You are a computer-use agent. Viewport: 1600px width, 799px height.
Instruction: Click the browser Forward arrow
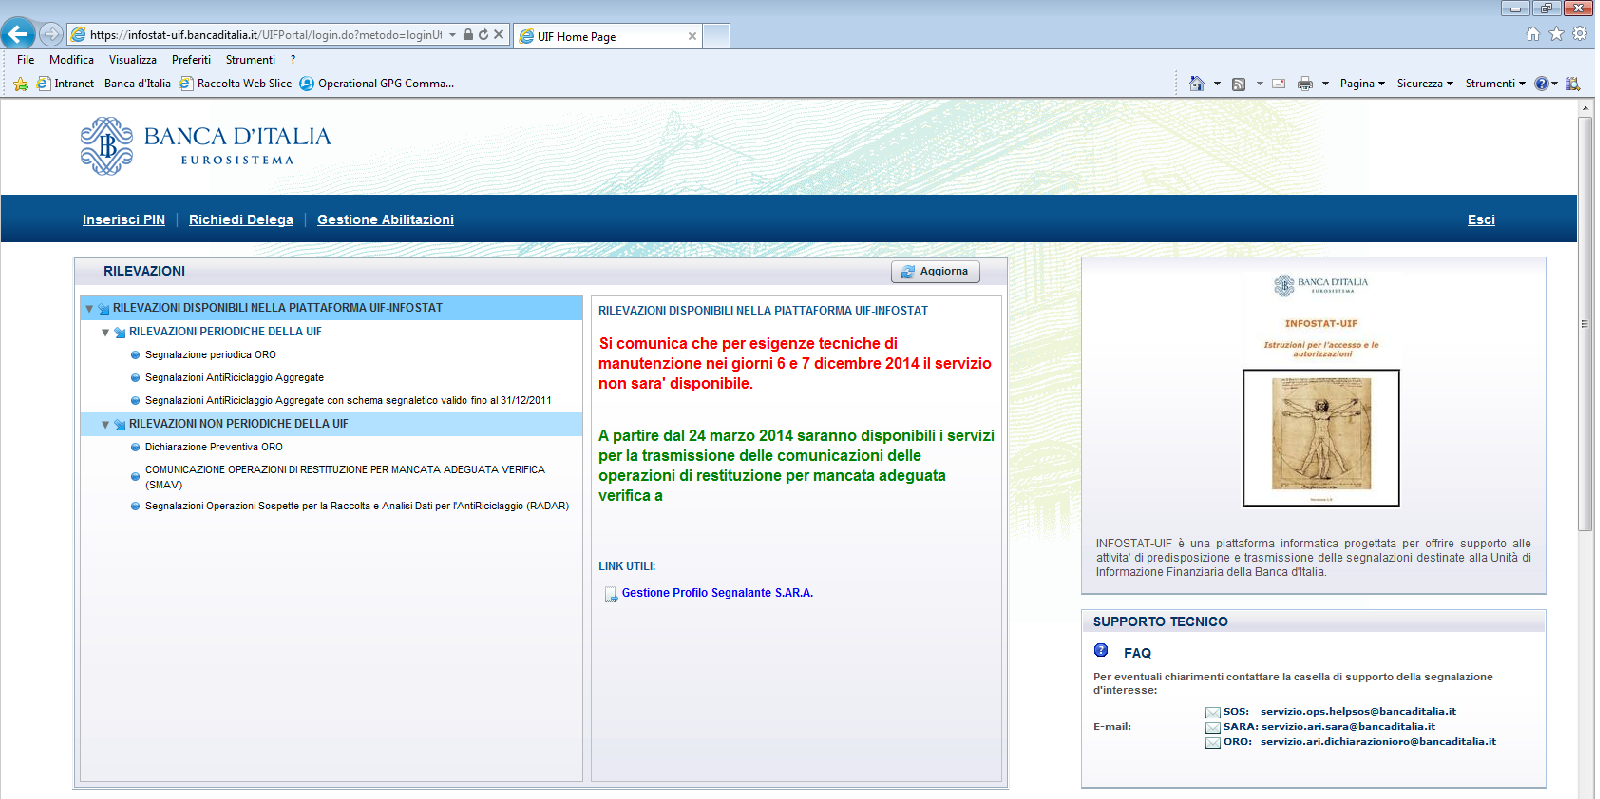(x=51, y=34)
